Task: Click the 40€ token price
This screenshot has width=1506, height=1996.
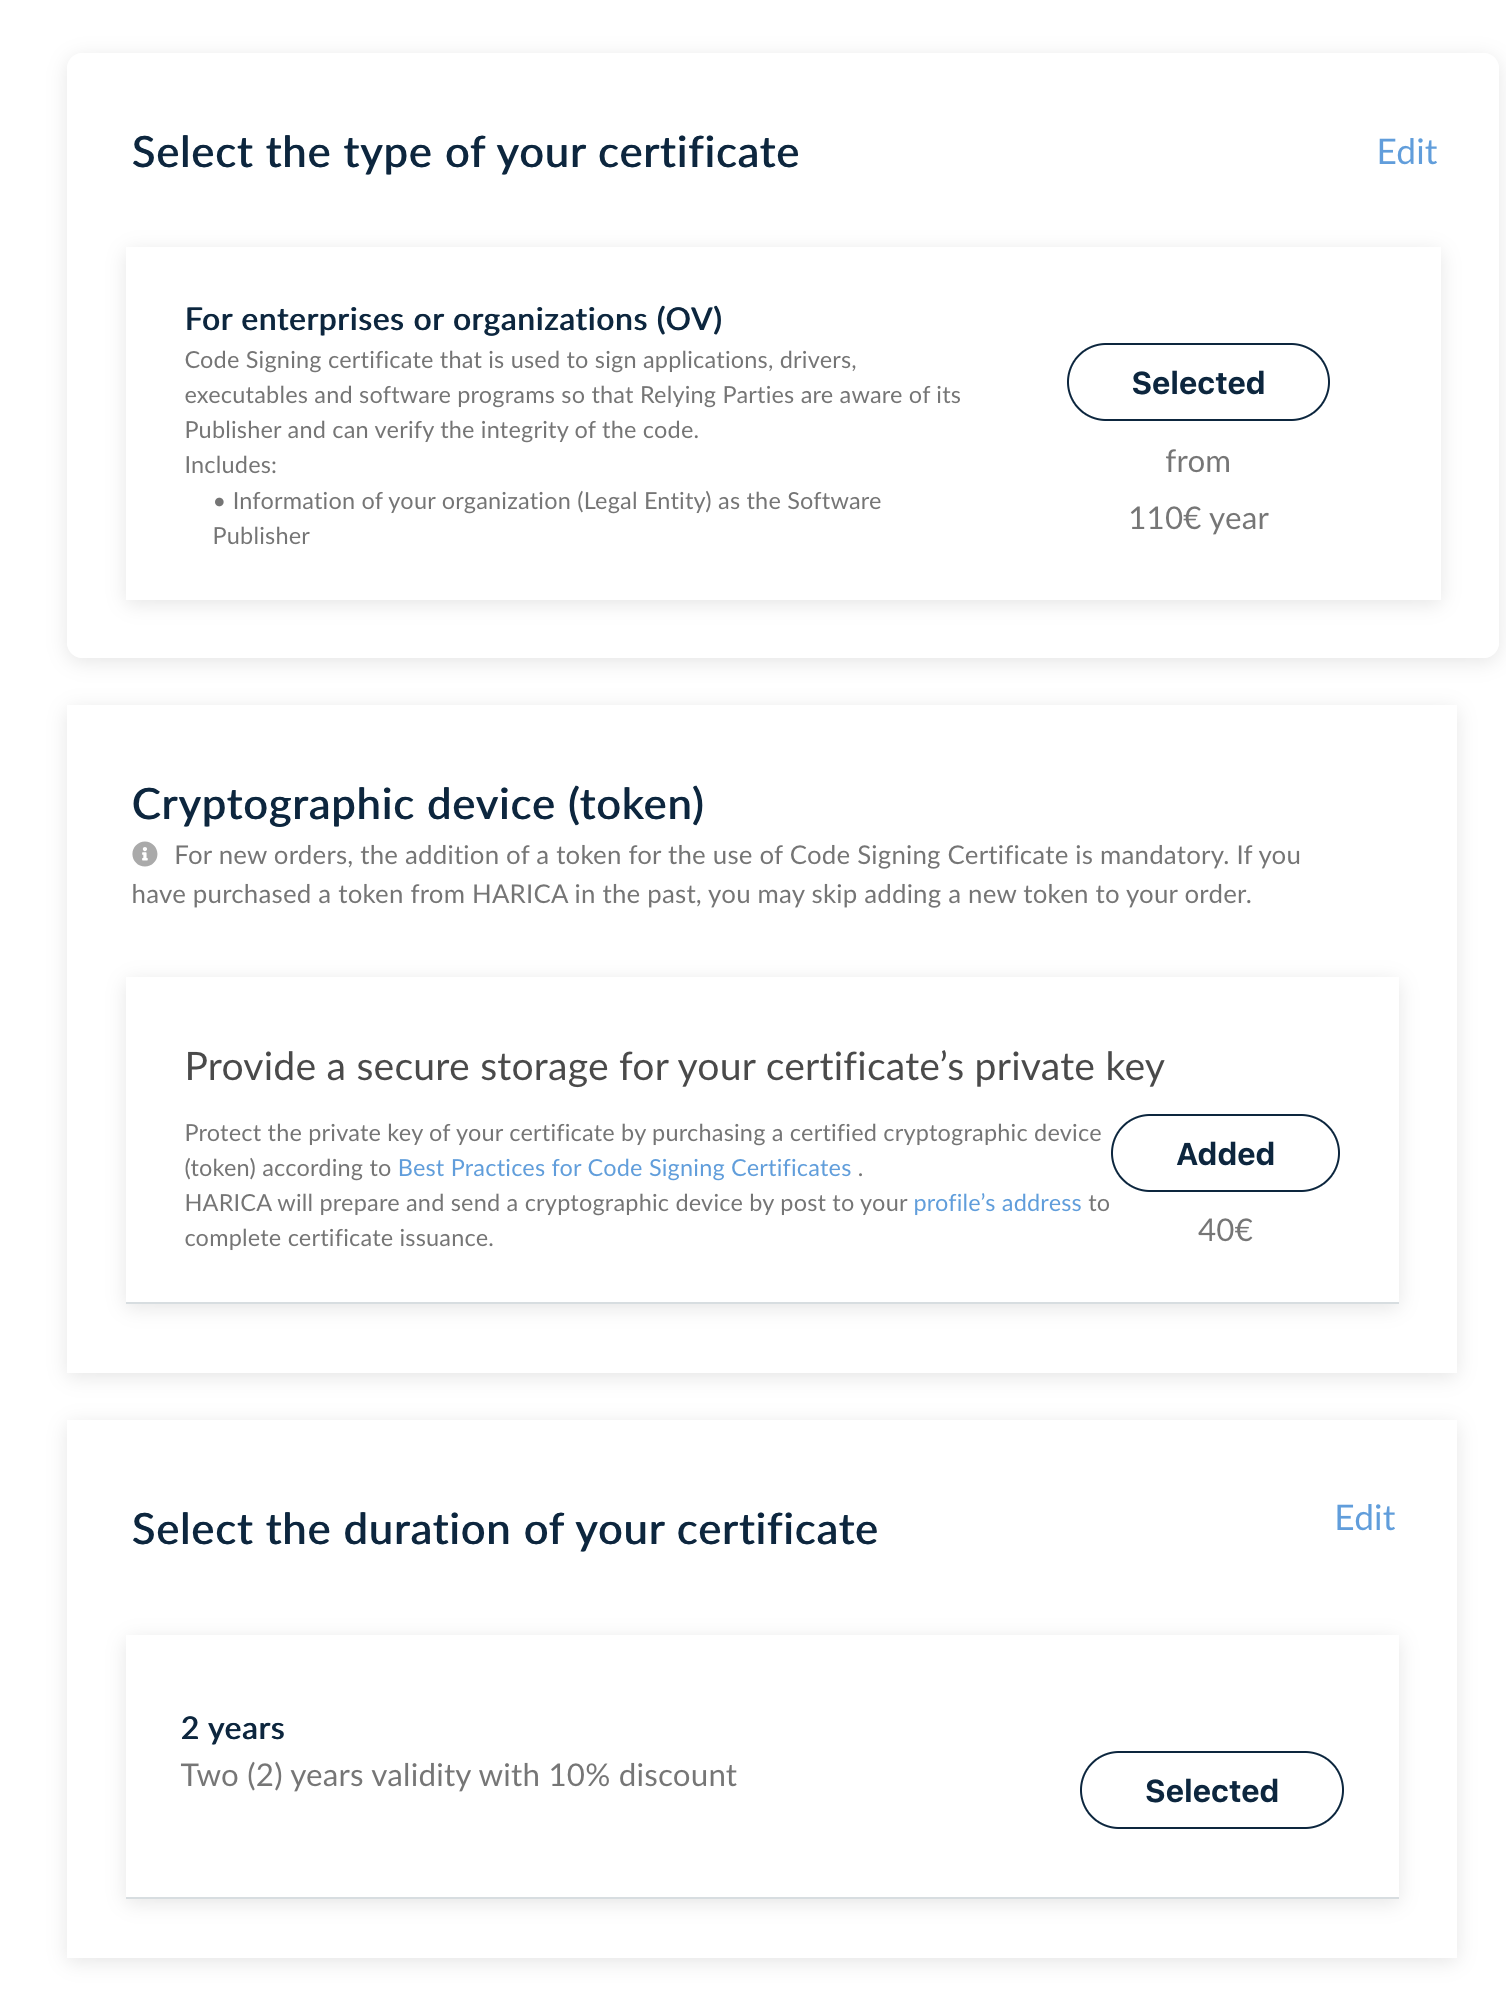Action: coord(1224,1230)
